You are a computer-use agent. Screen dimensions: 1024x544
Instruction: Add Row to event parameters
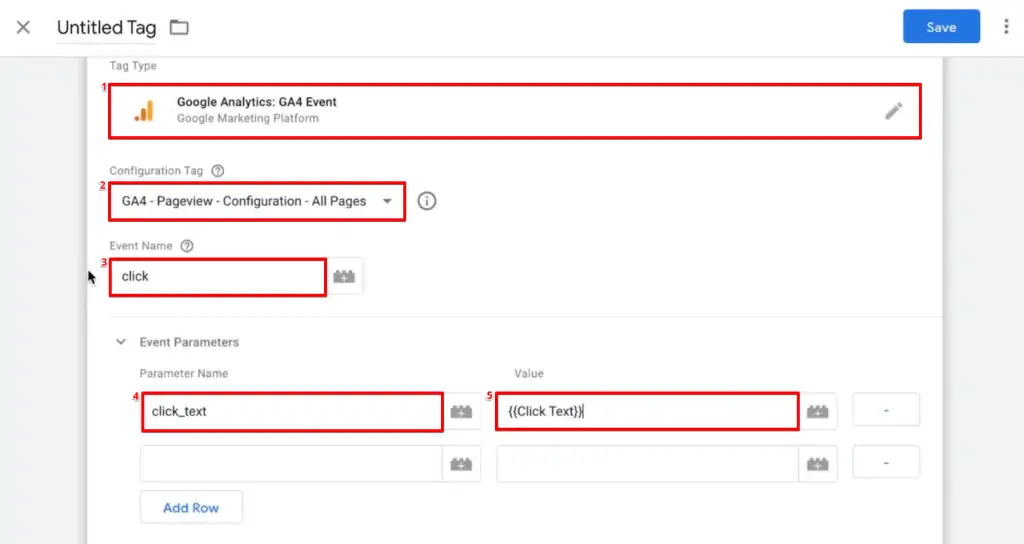[191, 507]
